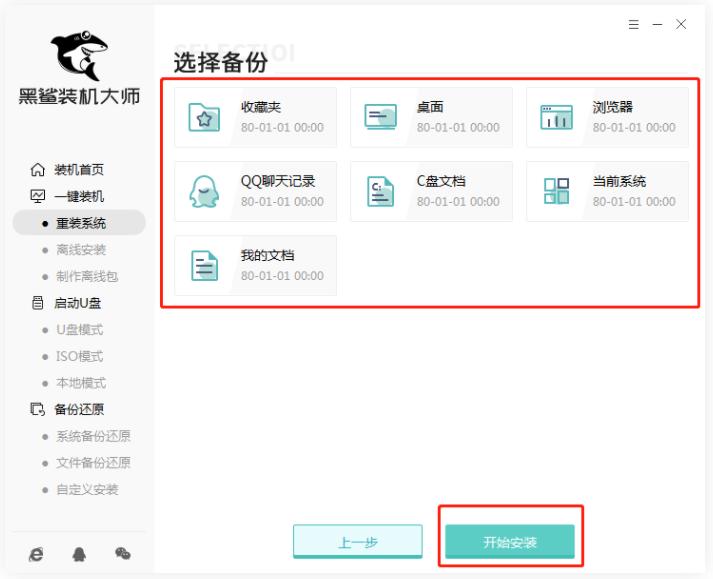Select the 浏览器 browser backup icon

pos(556,118)
